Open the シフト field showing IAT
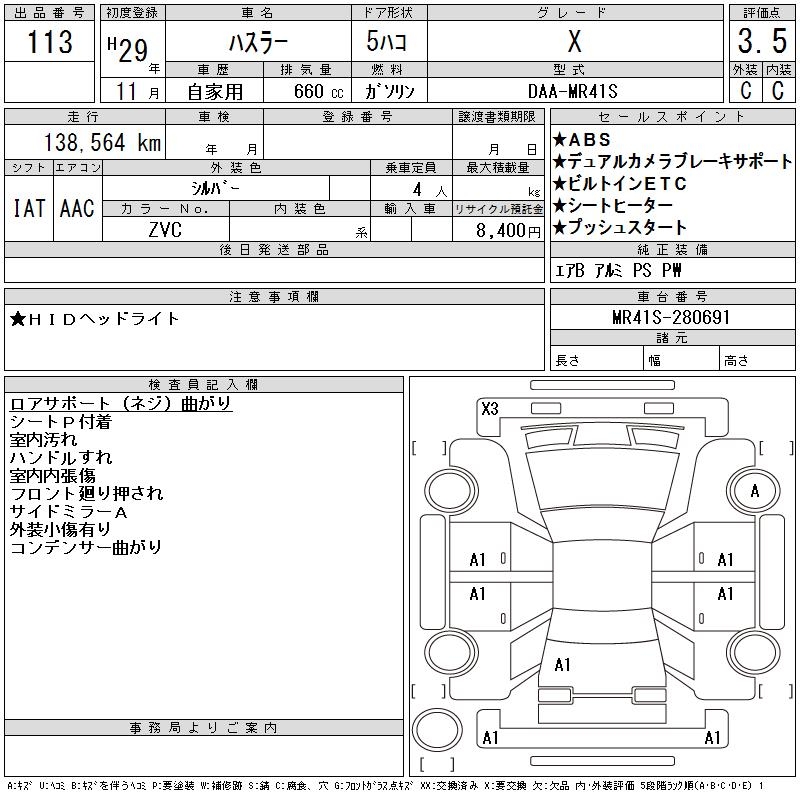Image resolution: width=800 pixels, height=800 pixels. (x=28, y=208)
